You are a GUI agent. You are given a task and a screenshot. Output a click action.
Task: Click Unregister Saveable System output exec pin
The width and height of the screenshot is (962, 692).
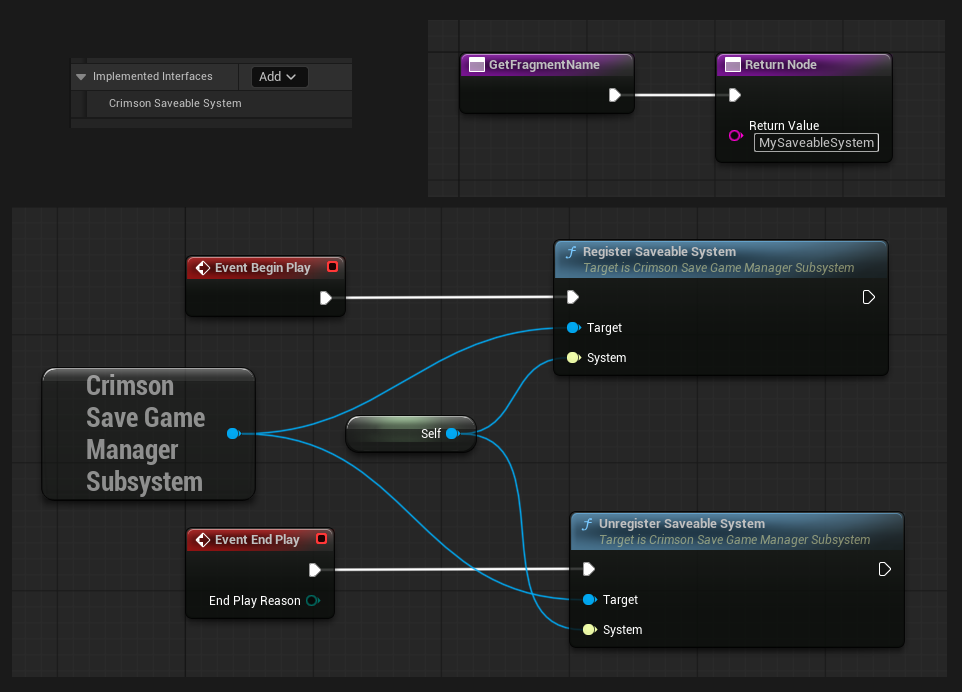click(x=884, y=569)
